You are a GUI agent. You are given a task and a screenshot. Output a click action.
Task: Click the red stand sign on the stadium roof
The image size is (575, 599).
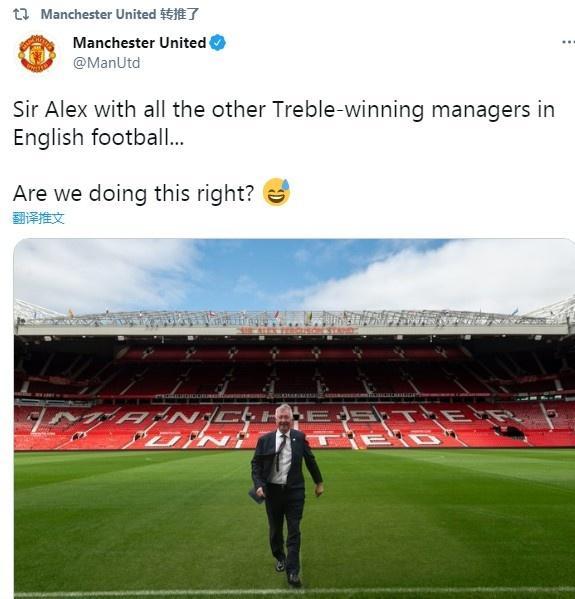297,330
